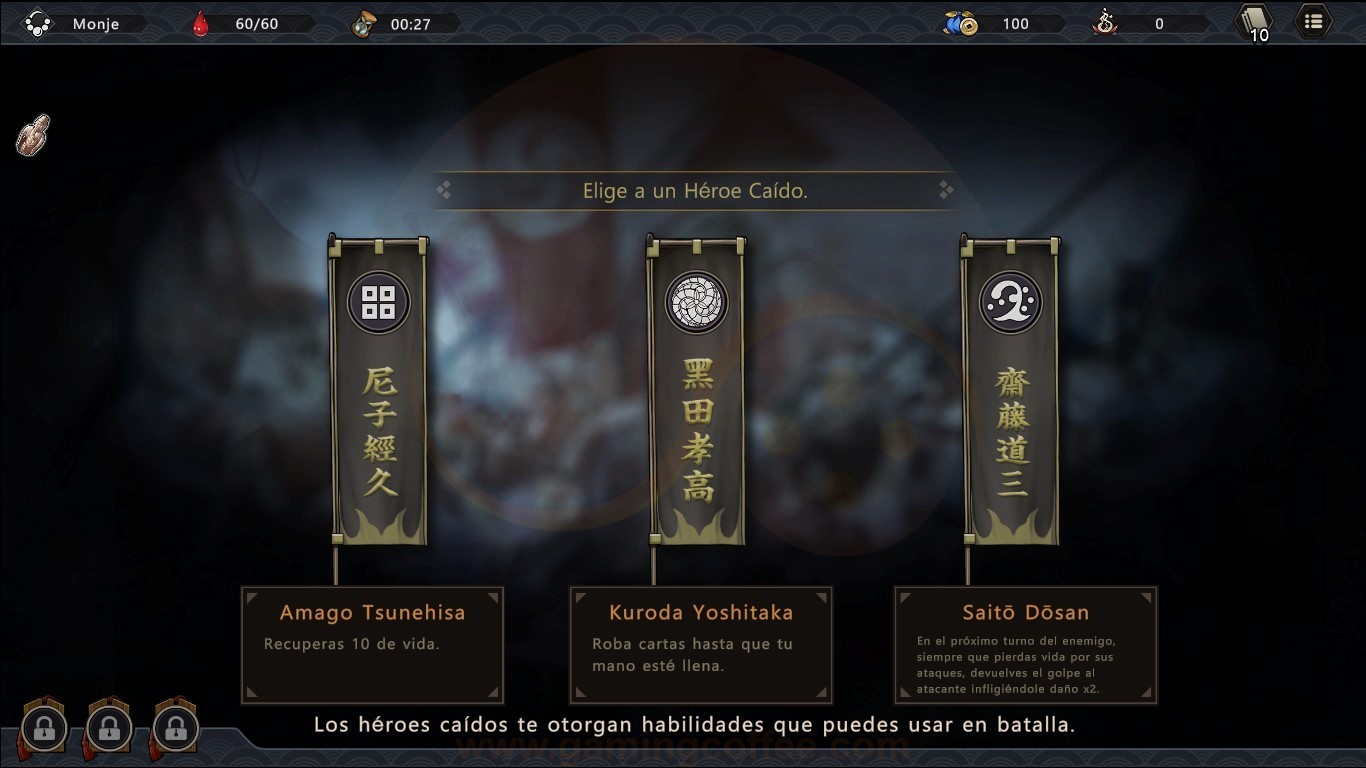Choose the Kuroda Yoshitaka banner
Screen dimensions: 1366x768
697,391
